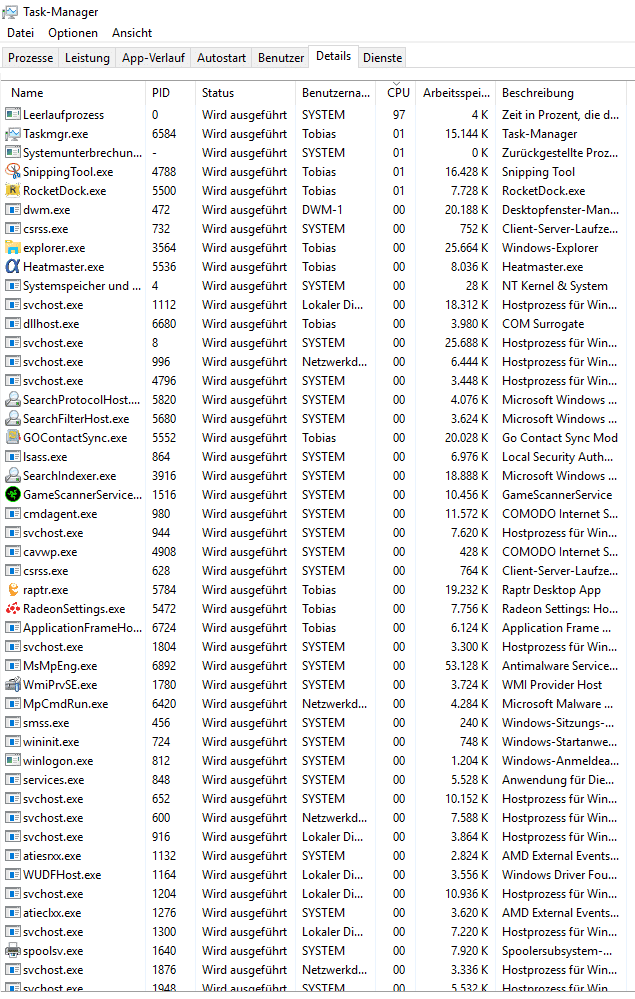Click the cmdagent.exe icon
The image size is (635, 999).
coord(13,514)
